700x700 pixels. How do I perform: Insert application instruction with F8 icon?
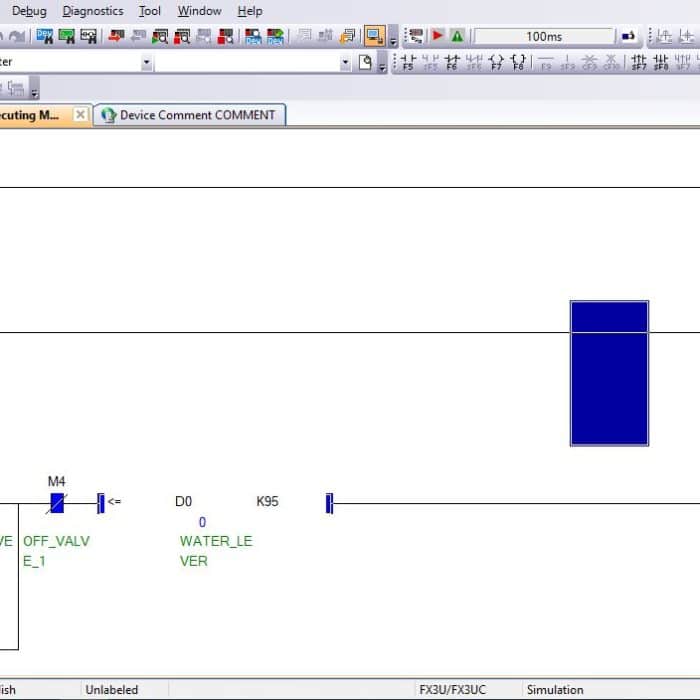click(518, 62)
